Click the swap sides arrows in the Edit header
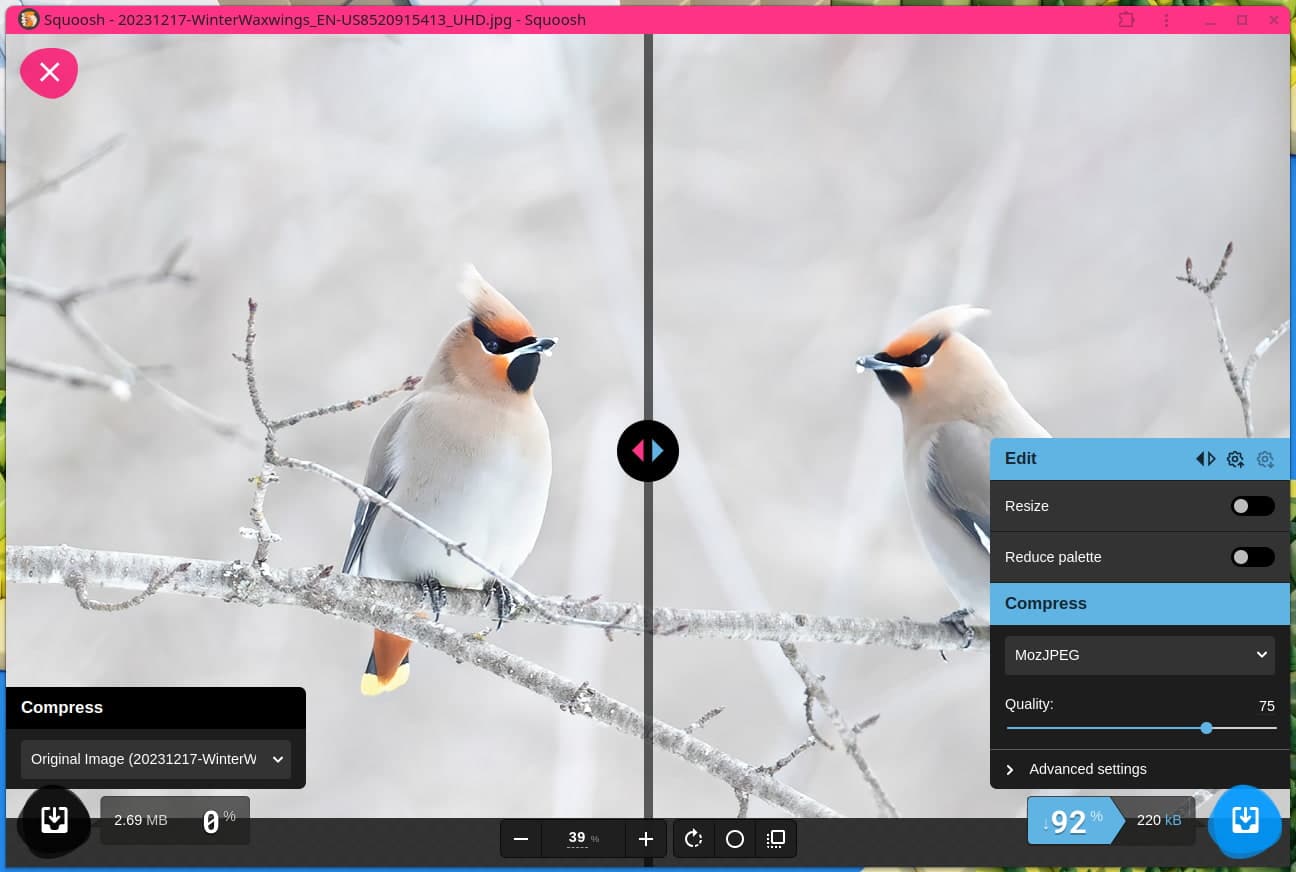1296x872 pixels. click(x=1206, y=459)
